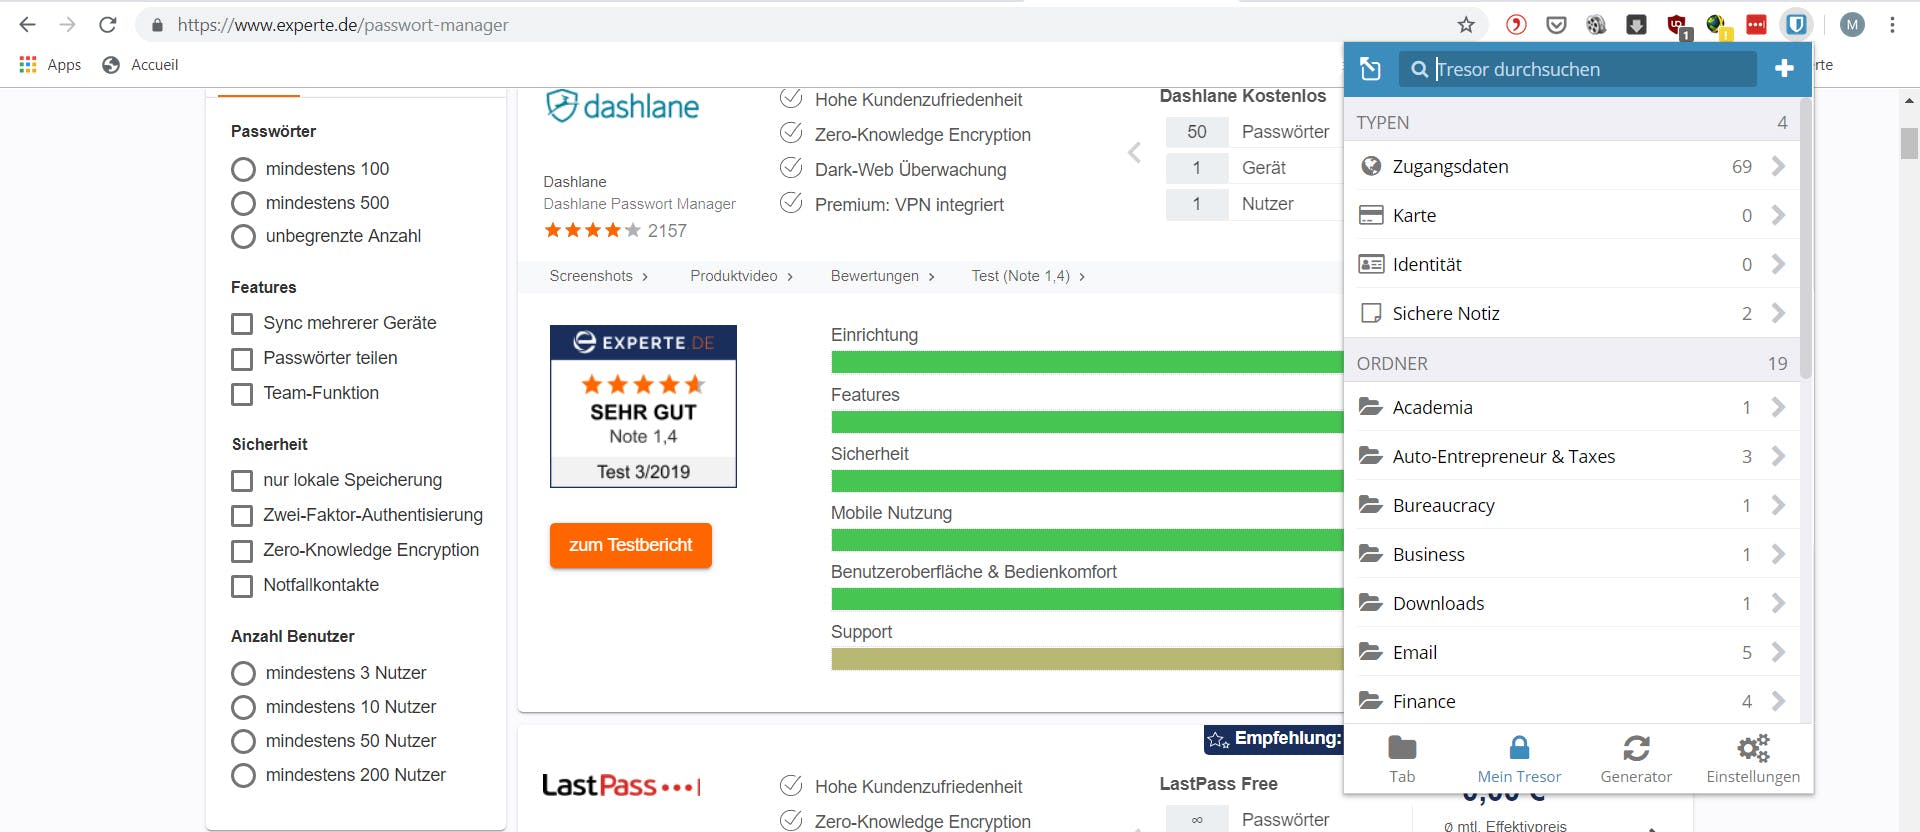Screen dimensions: 1920x832
Task: Click the green Einrichtung rating bar
Action: click(x=1087, y=362)
